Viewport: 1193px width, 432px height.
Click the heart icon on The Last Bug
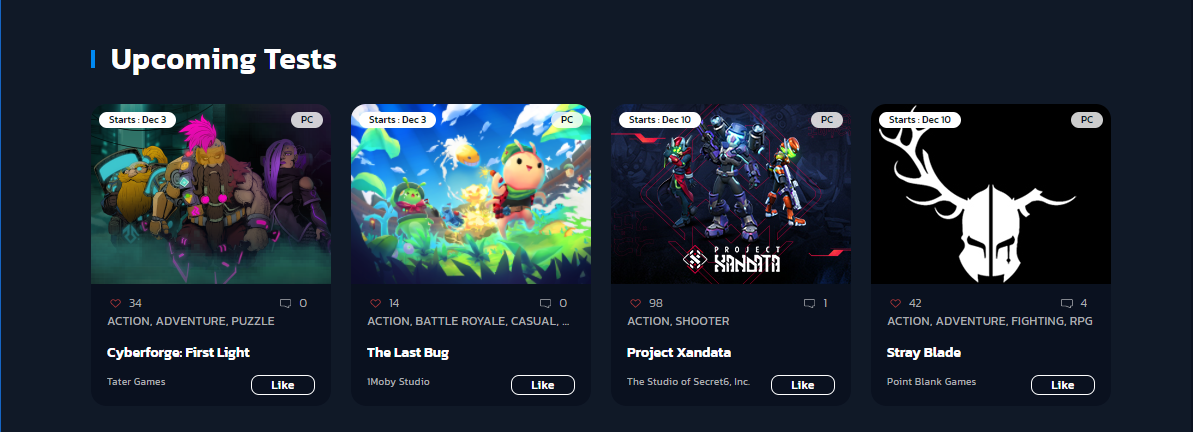[x=375, y=303]
